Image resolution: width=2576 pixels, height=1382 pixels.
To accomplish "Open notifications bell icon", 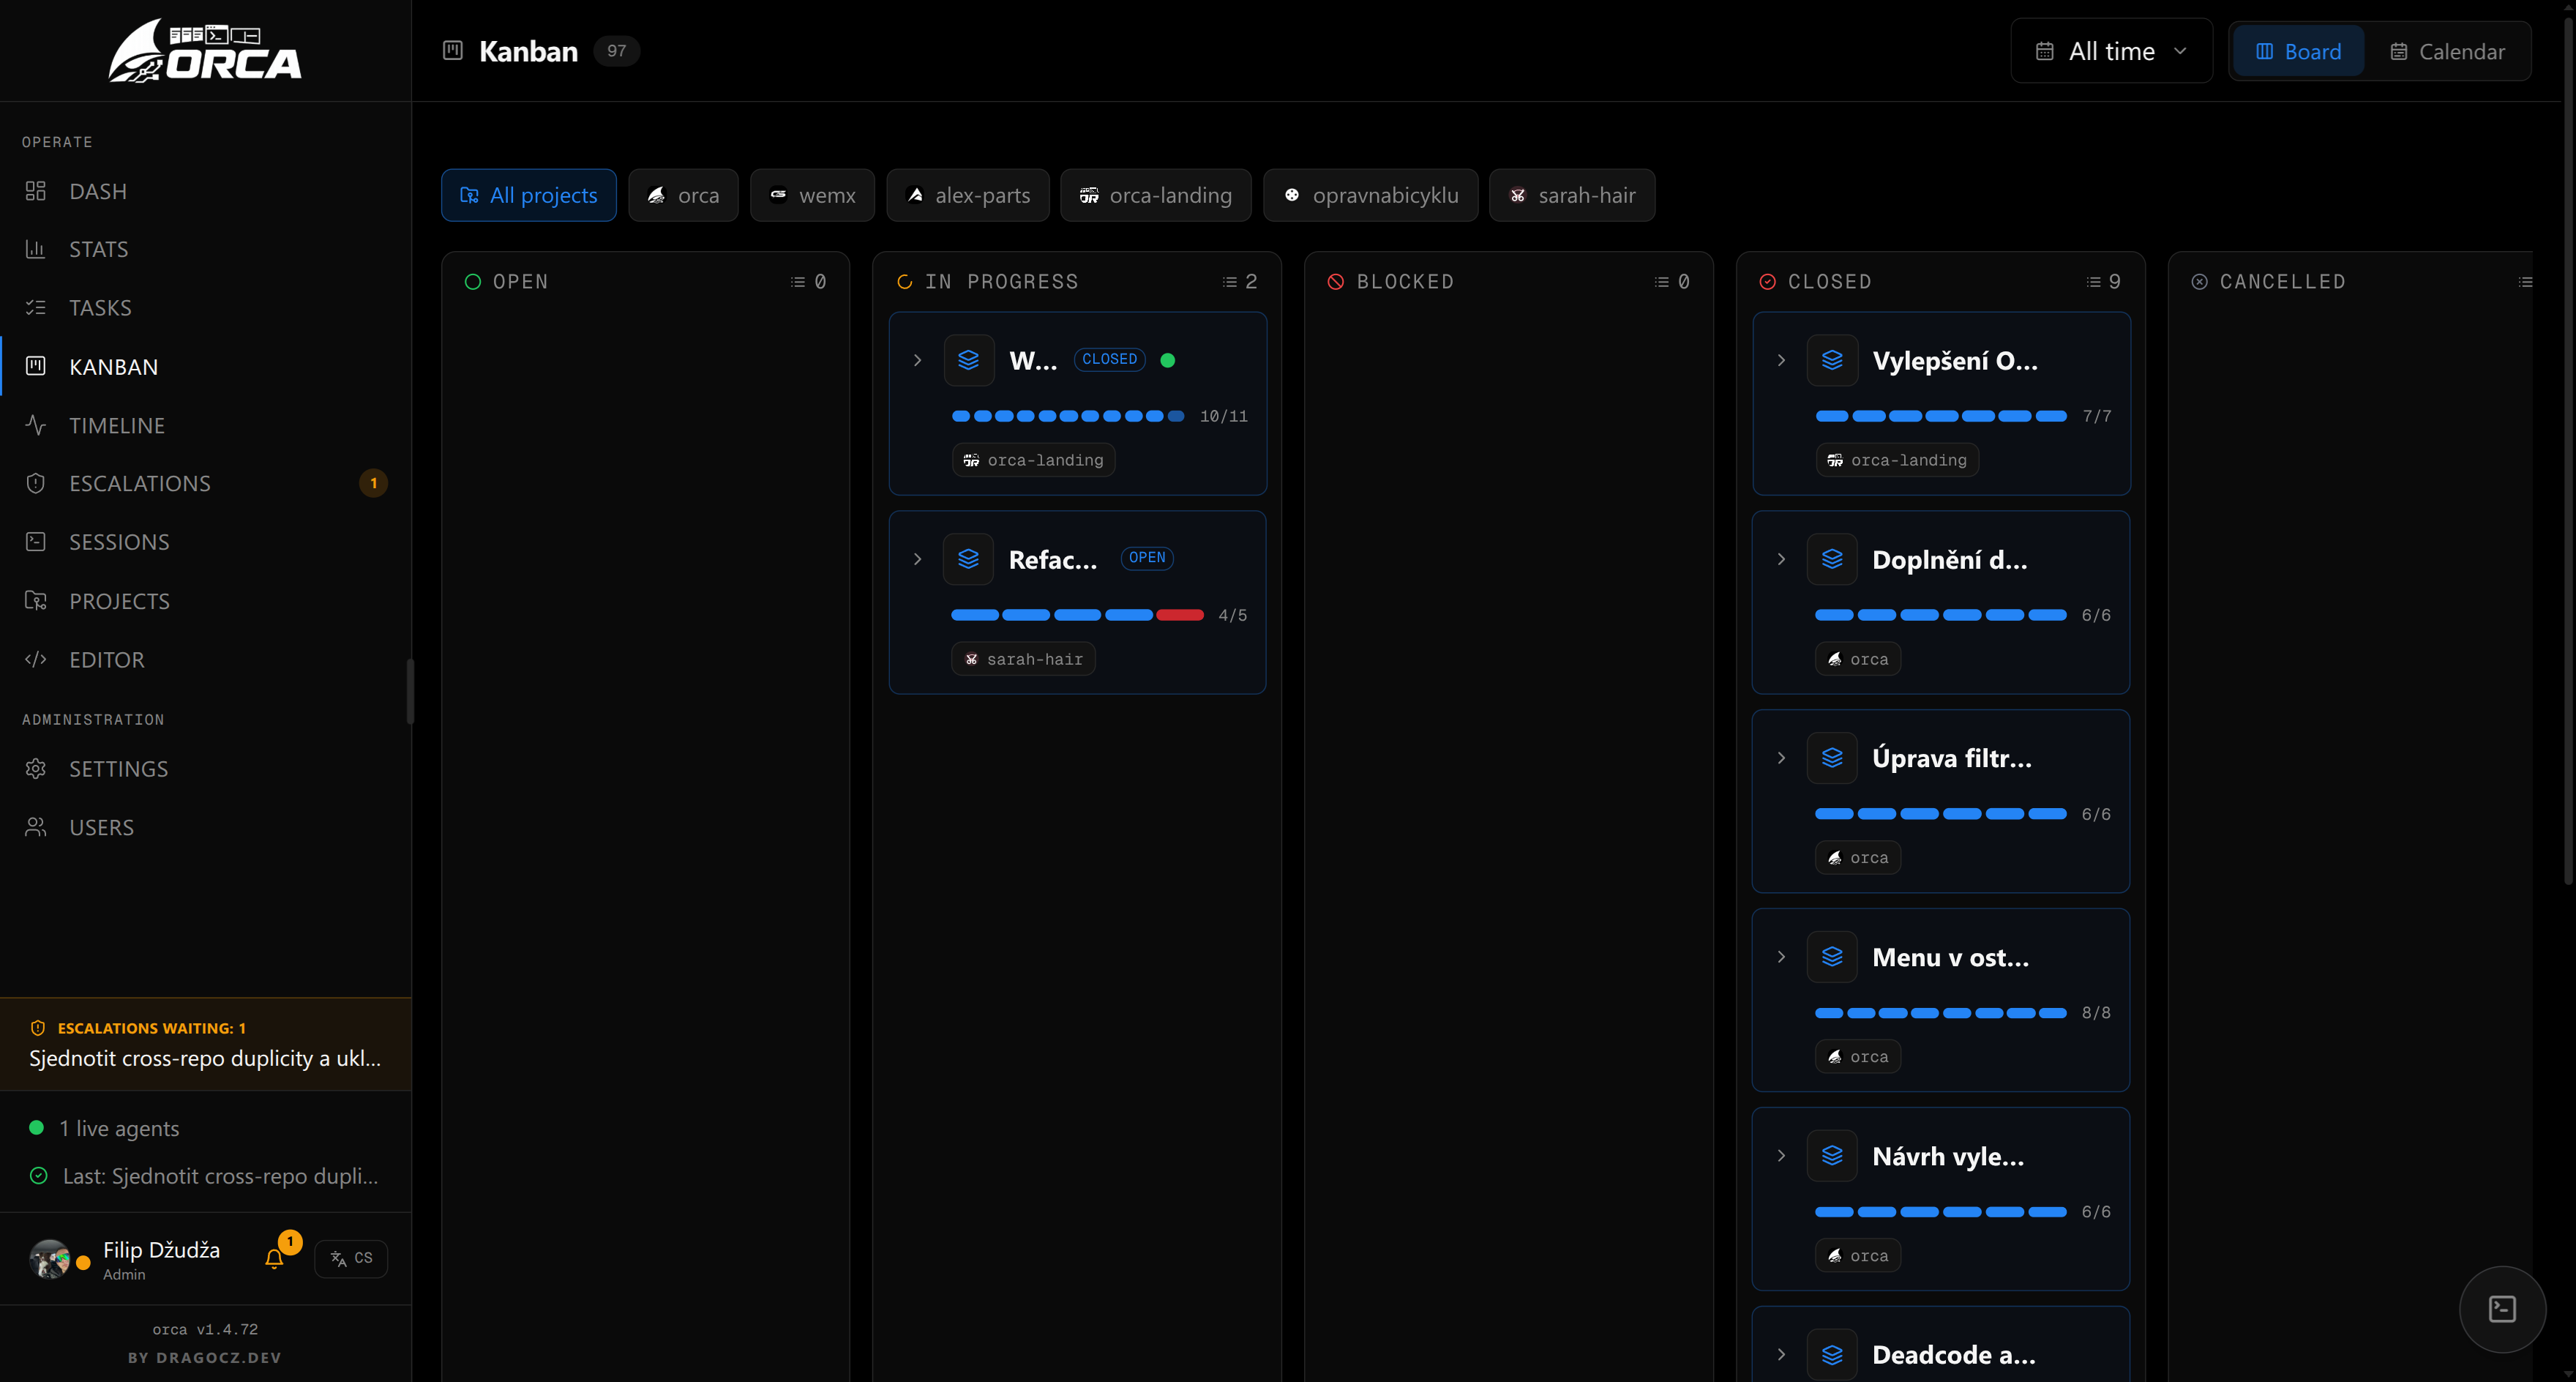I will (274, 1259).
